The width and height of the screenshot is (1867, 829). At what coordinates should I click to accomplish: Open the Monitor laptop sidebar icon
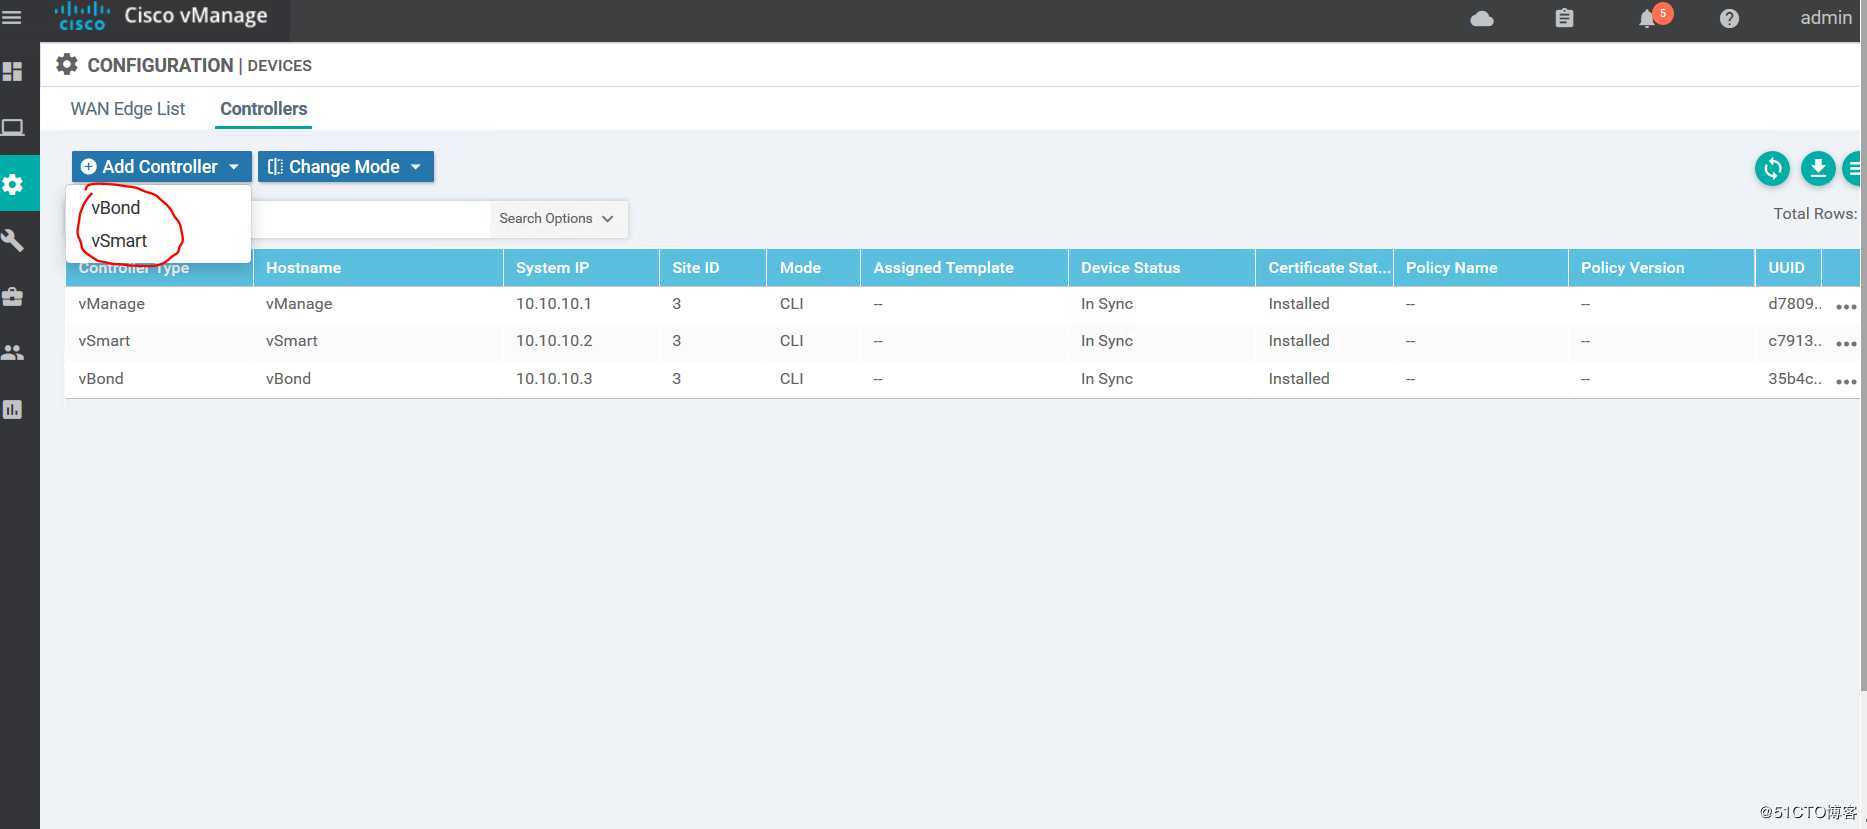(13, 128)
